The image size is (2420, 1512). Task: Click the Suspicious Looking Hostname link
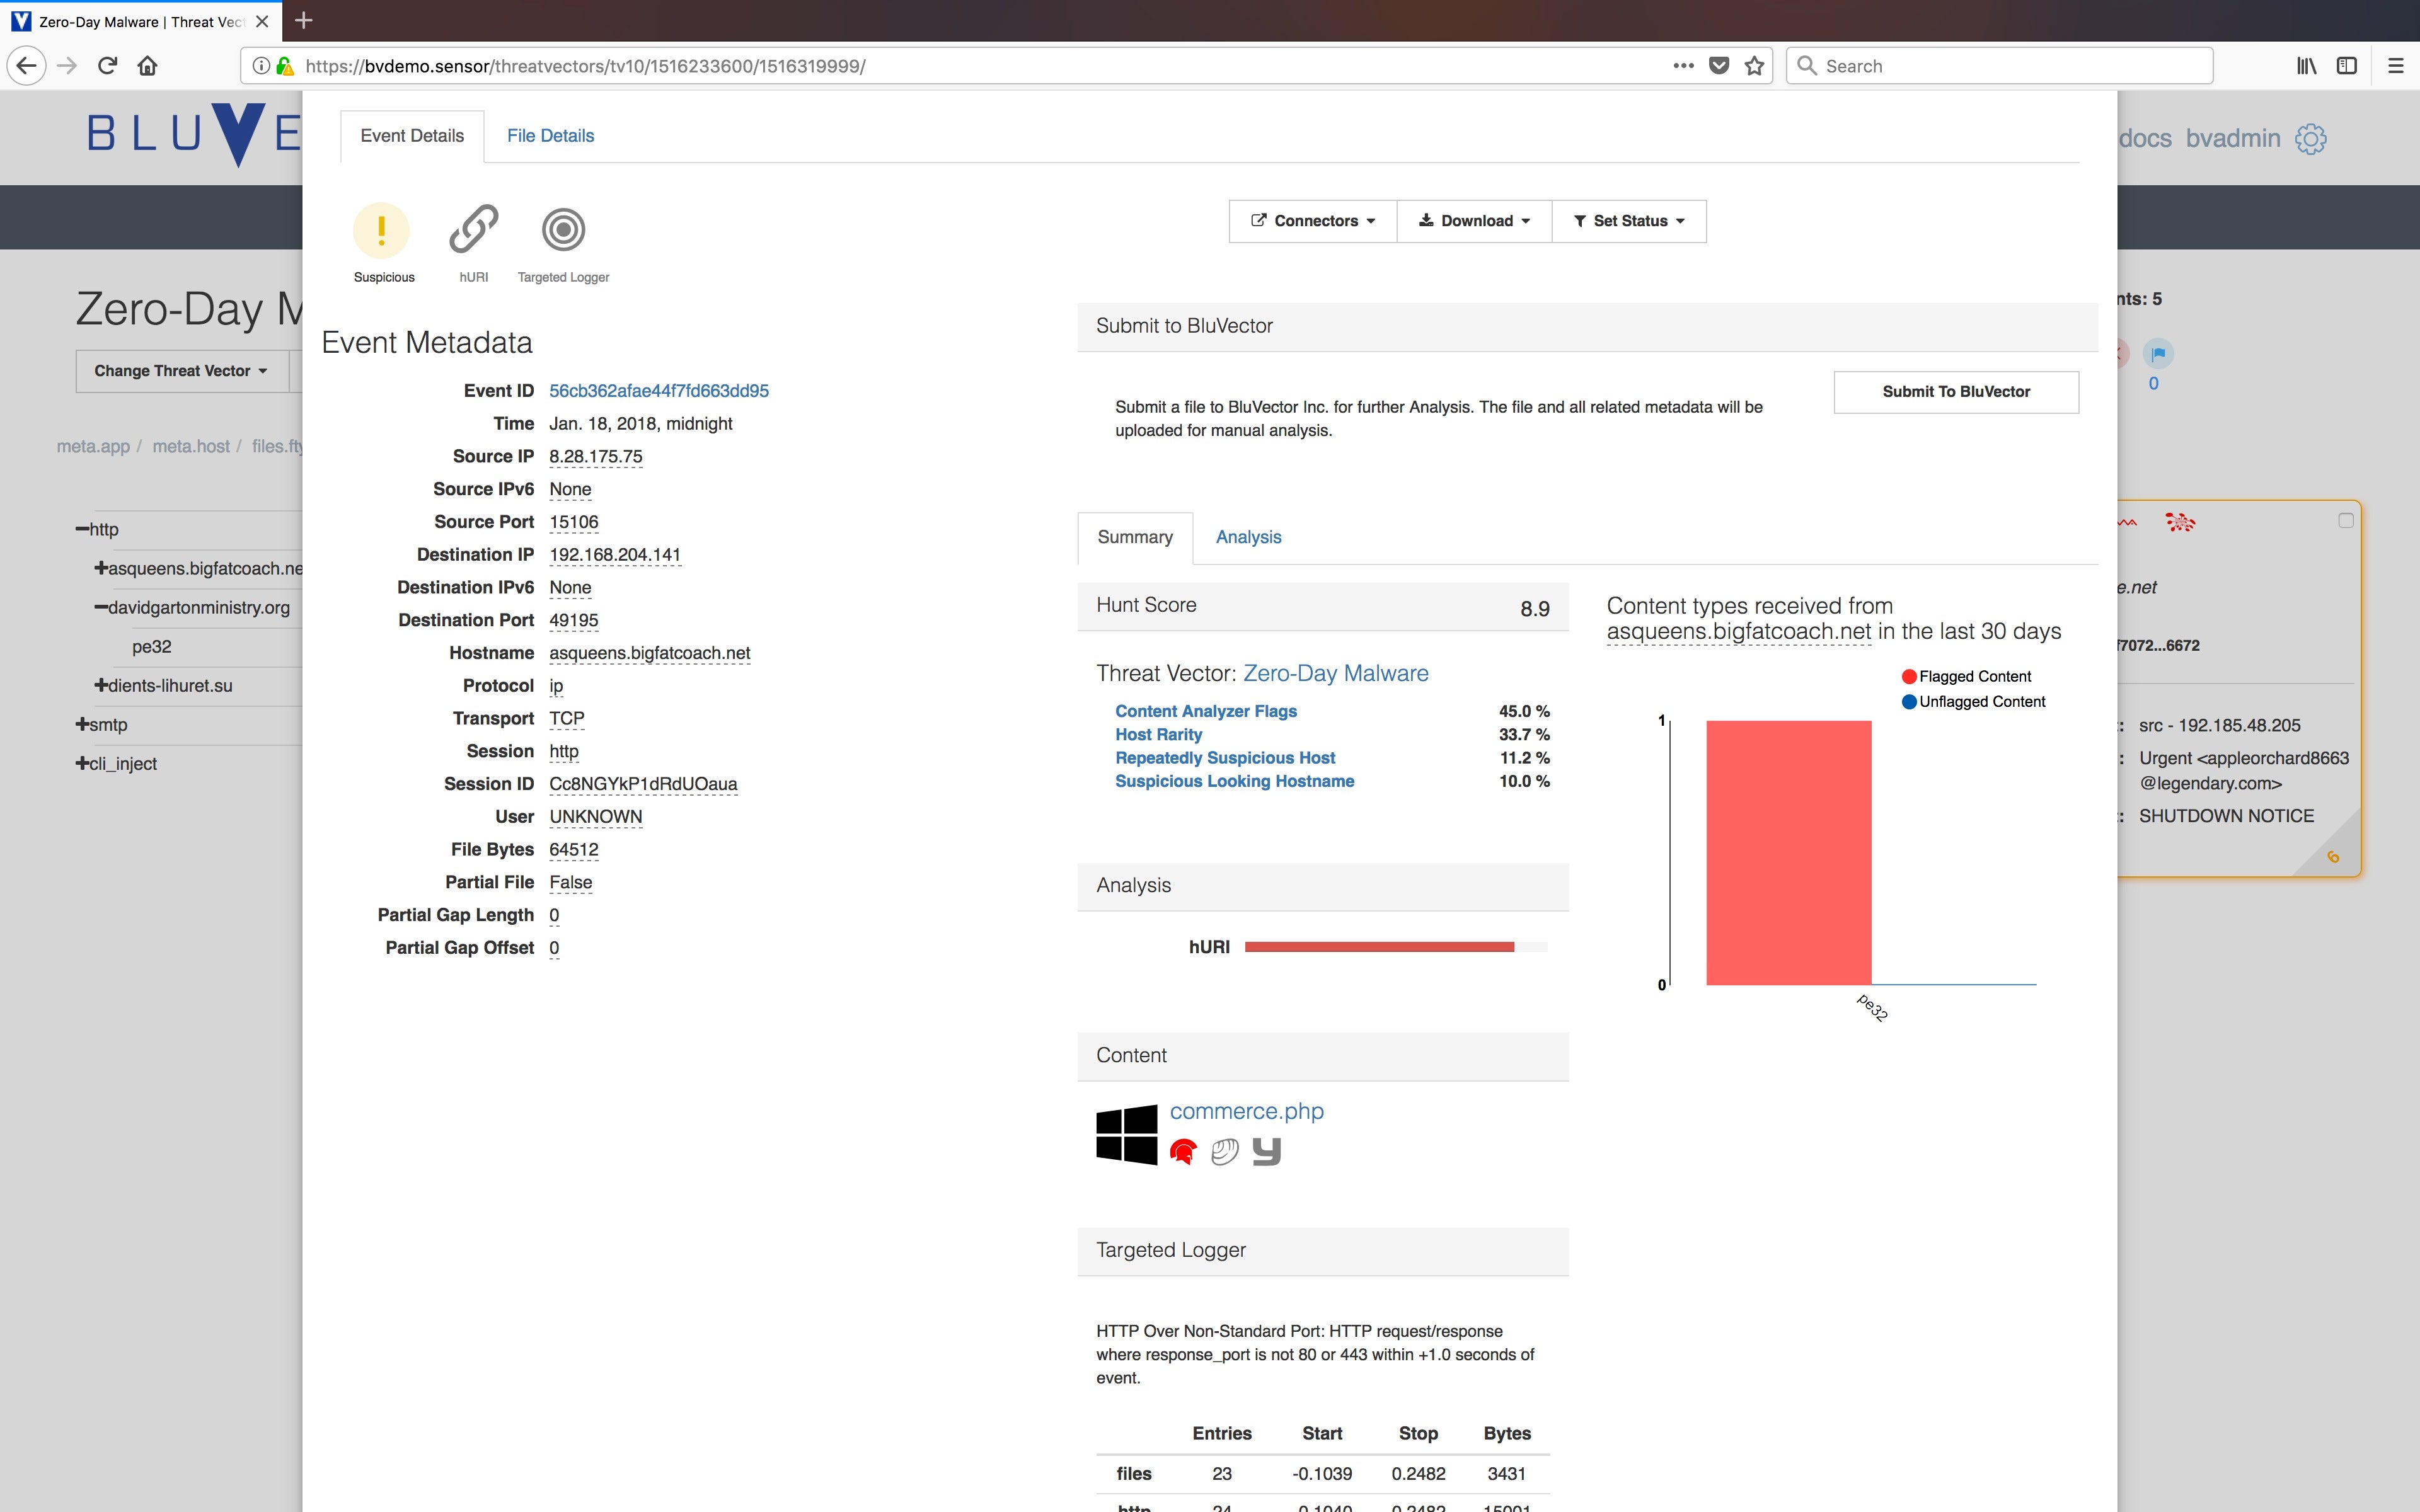click(x=1234, y=781)
